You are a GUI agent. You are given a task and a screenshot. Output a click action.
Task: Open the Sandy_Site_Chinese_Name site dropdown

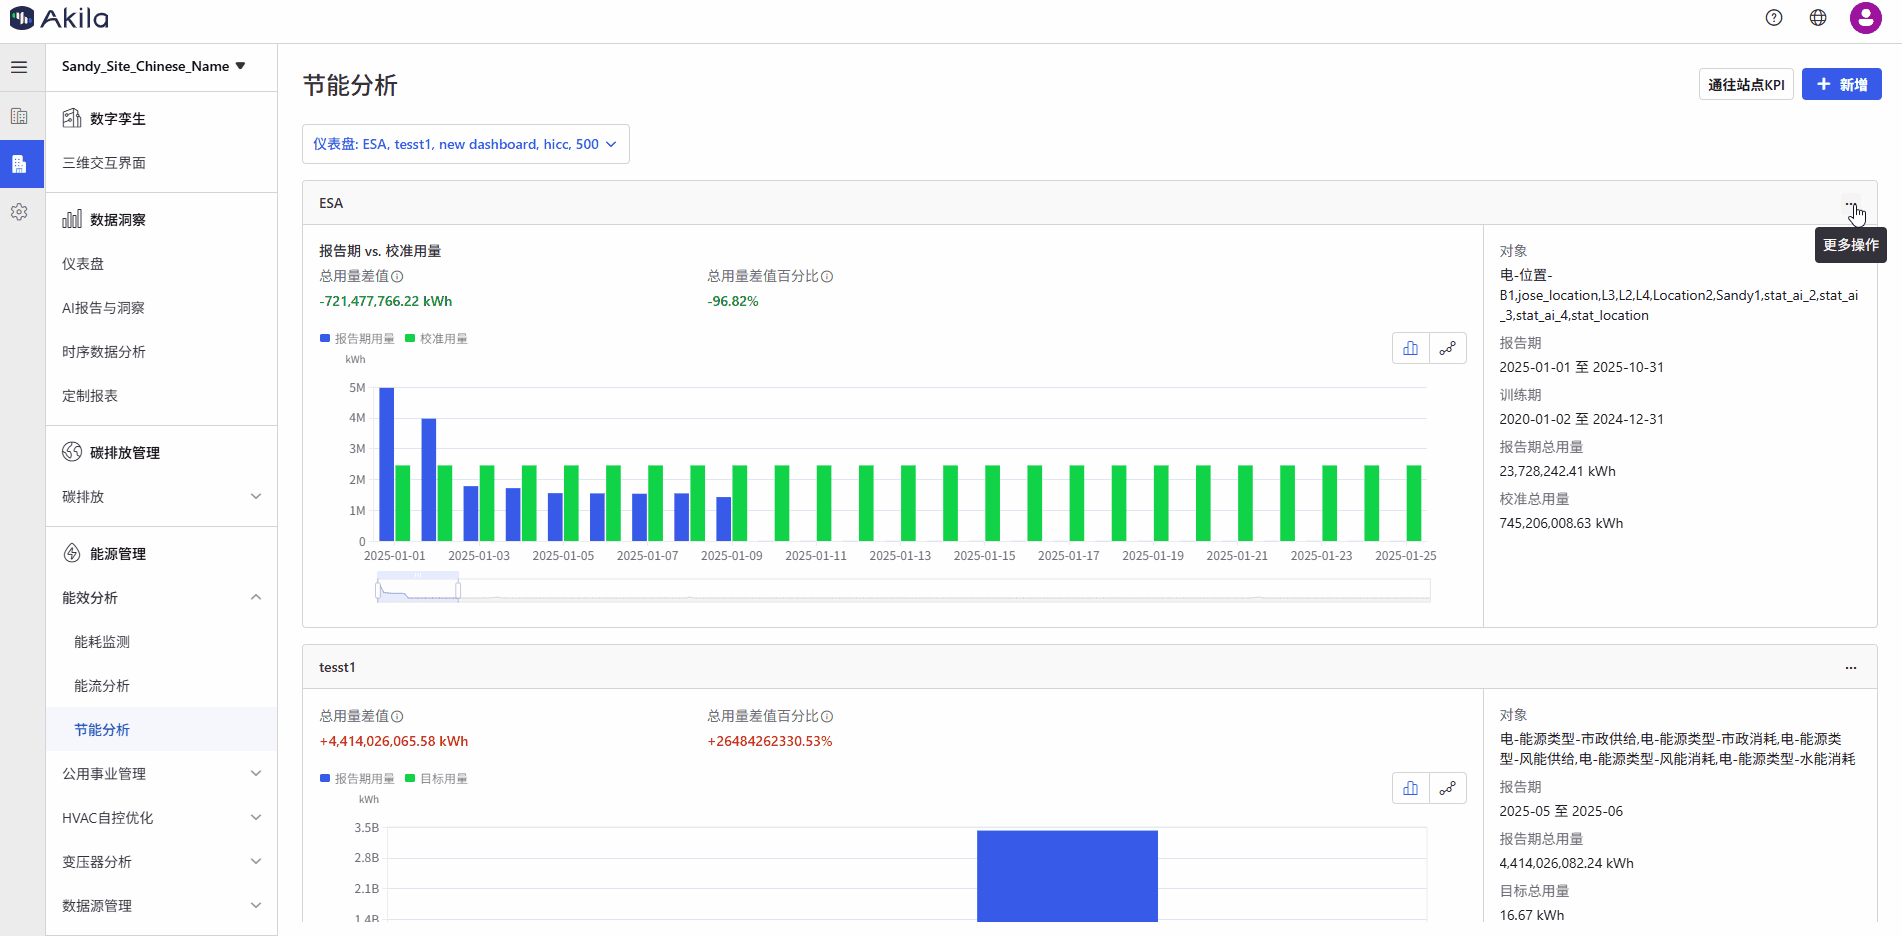pyautogui.click(x=153, y=66)
